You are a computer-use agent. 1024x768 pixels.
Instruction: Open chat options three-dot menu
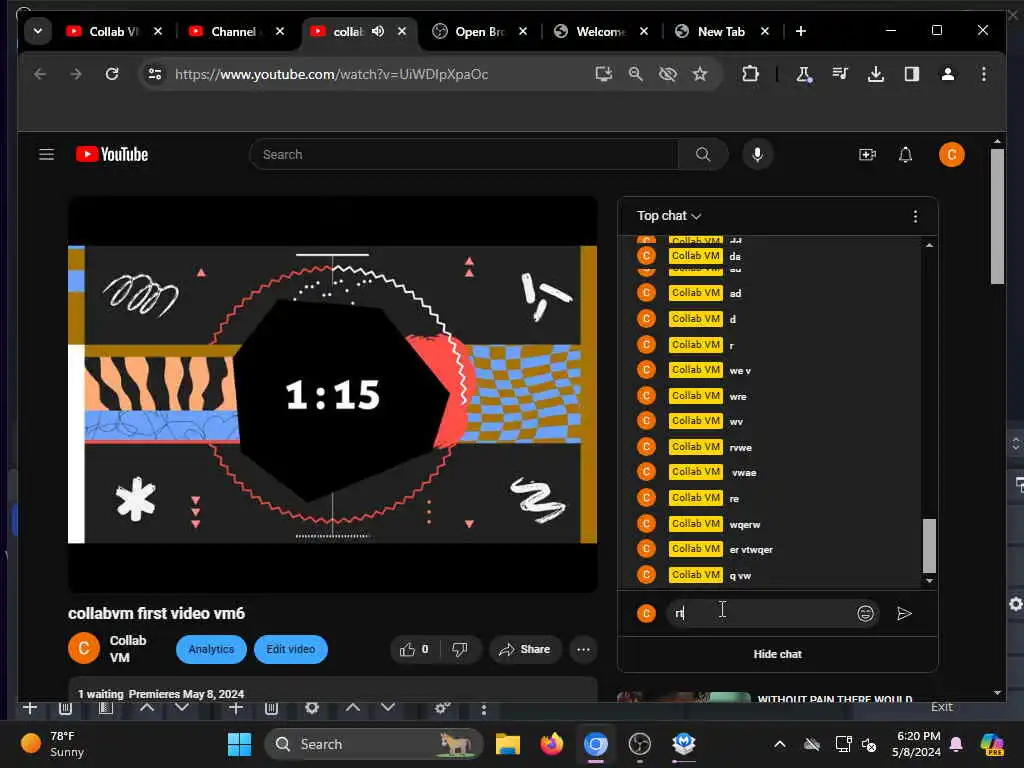tap(915, 217)
